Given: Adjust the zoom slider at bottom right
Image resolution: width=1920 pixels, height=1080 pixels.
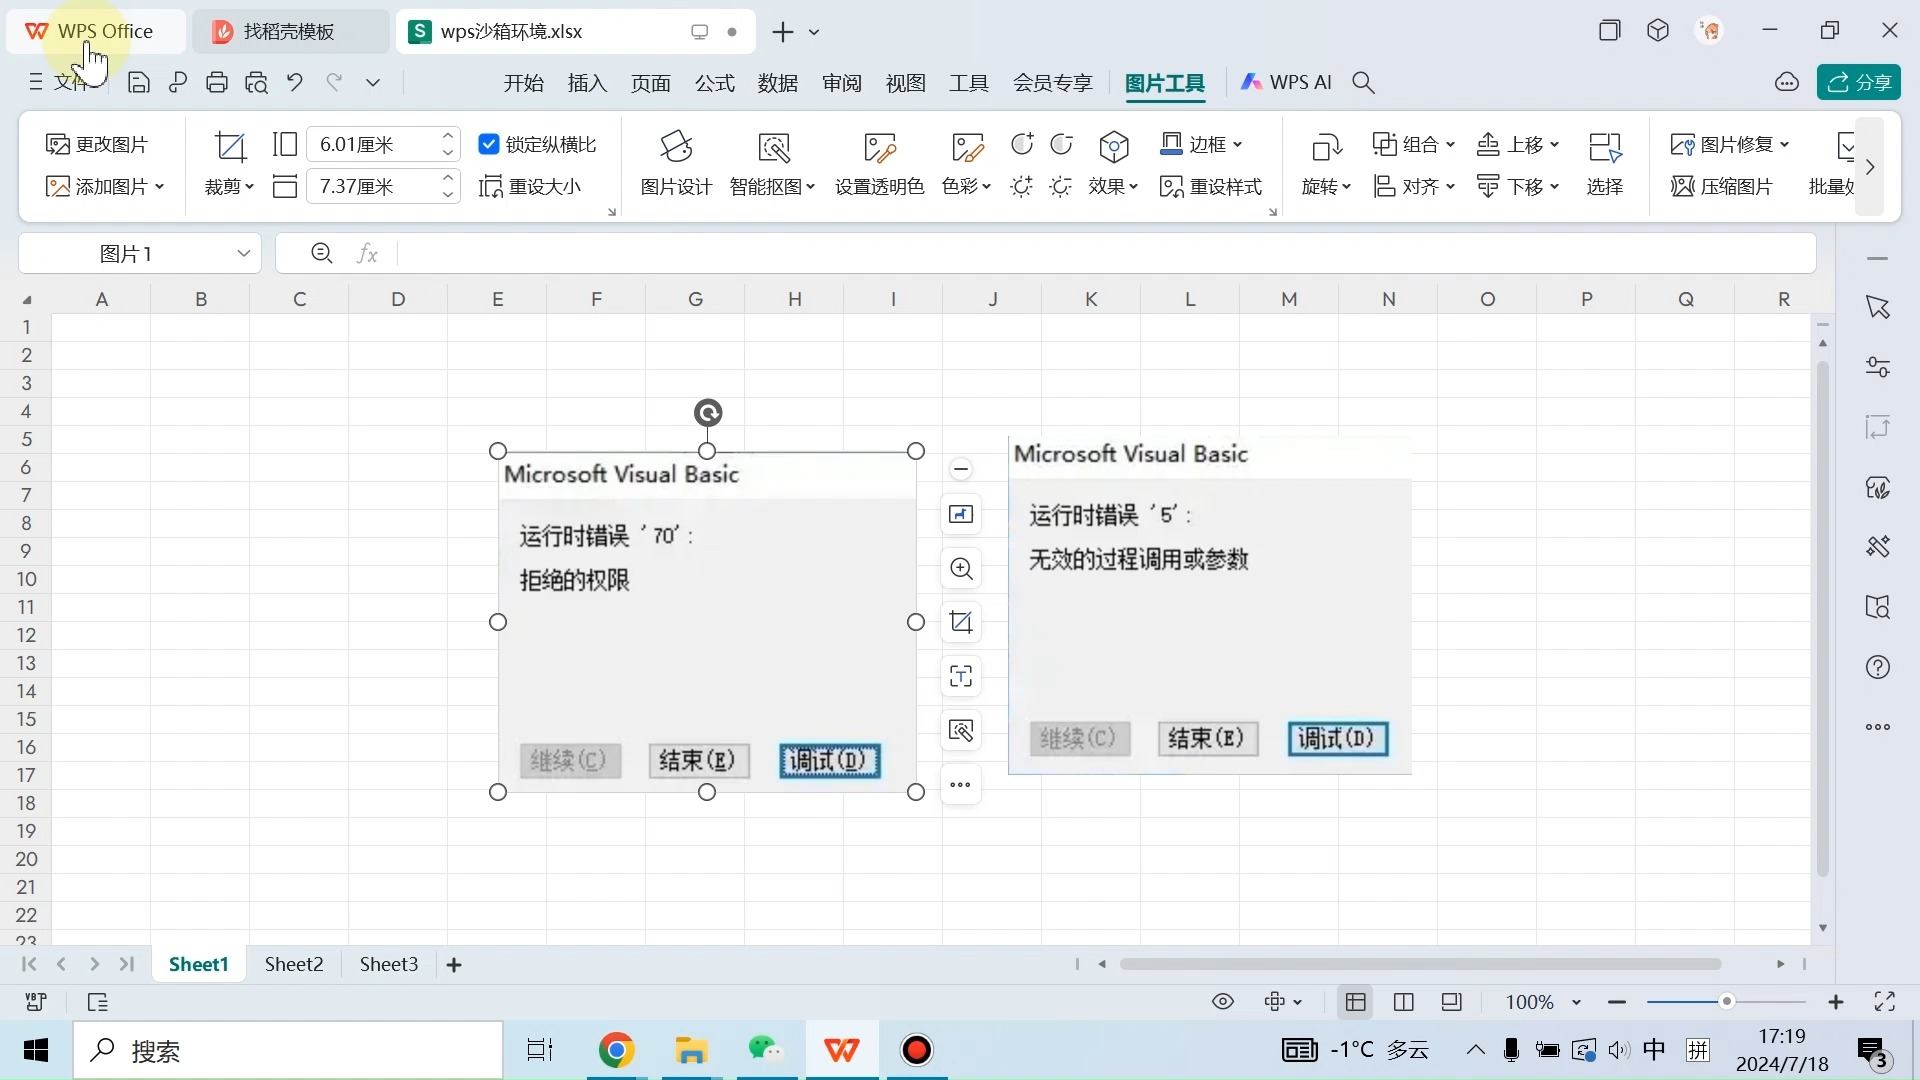Looking at the screenshot, I should 1727,1002.
